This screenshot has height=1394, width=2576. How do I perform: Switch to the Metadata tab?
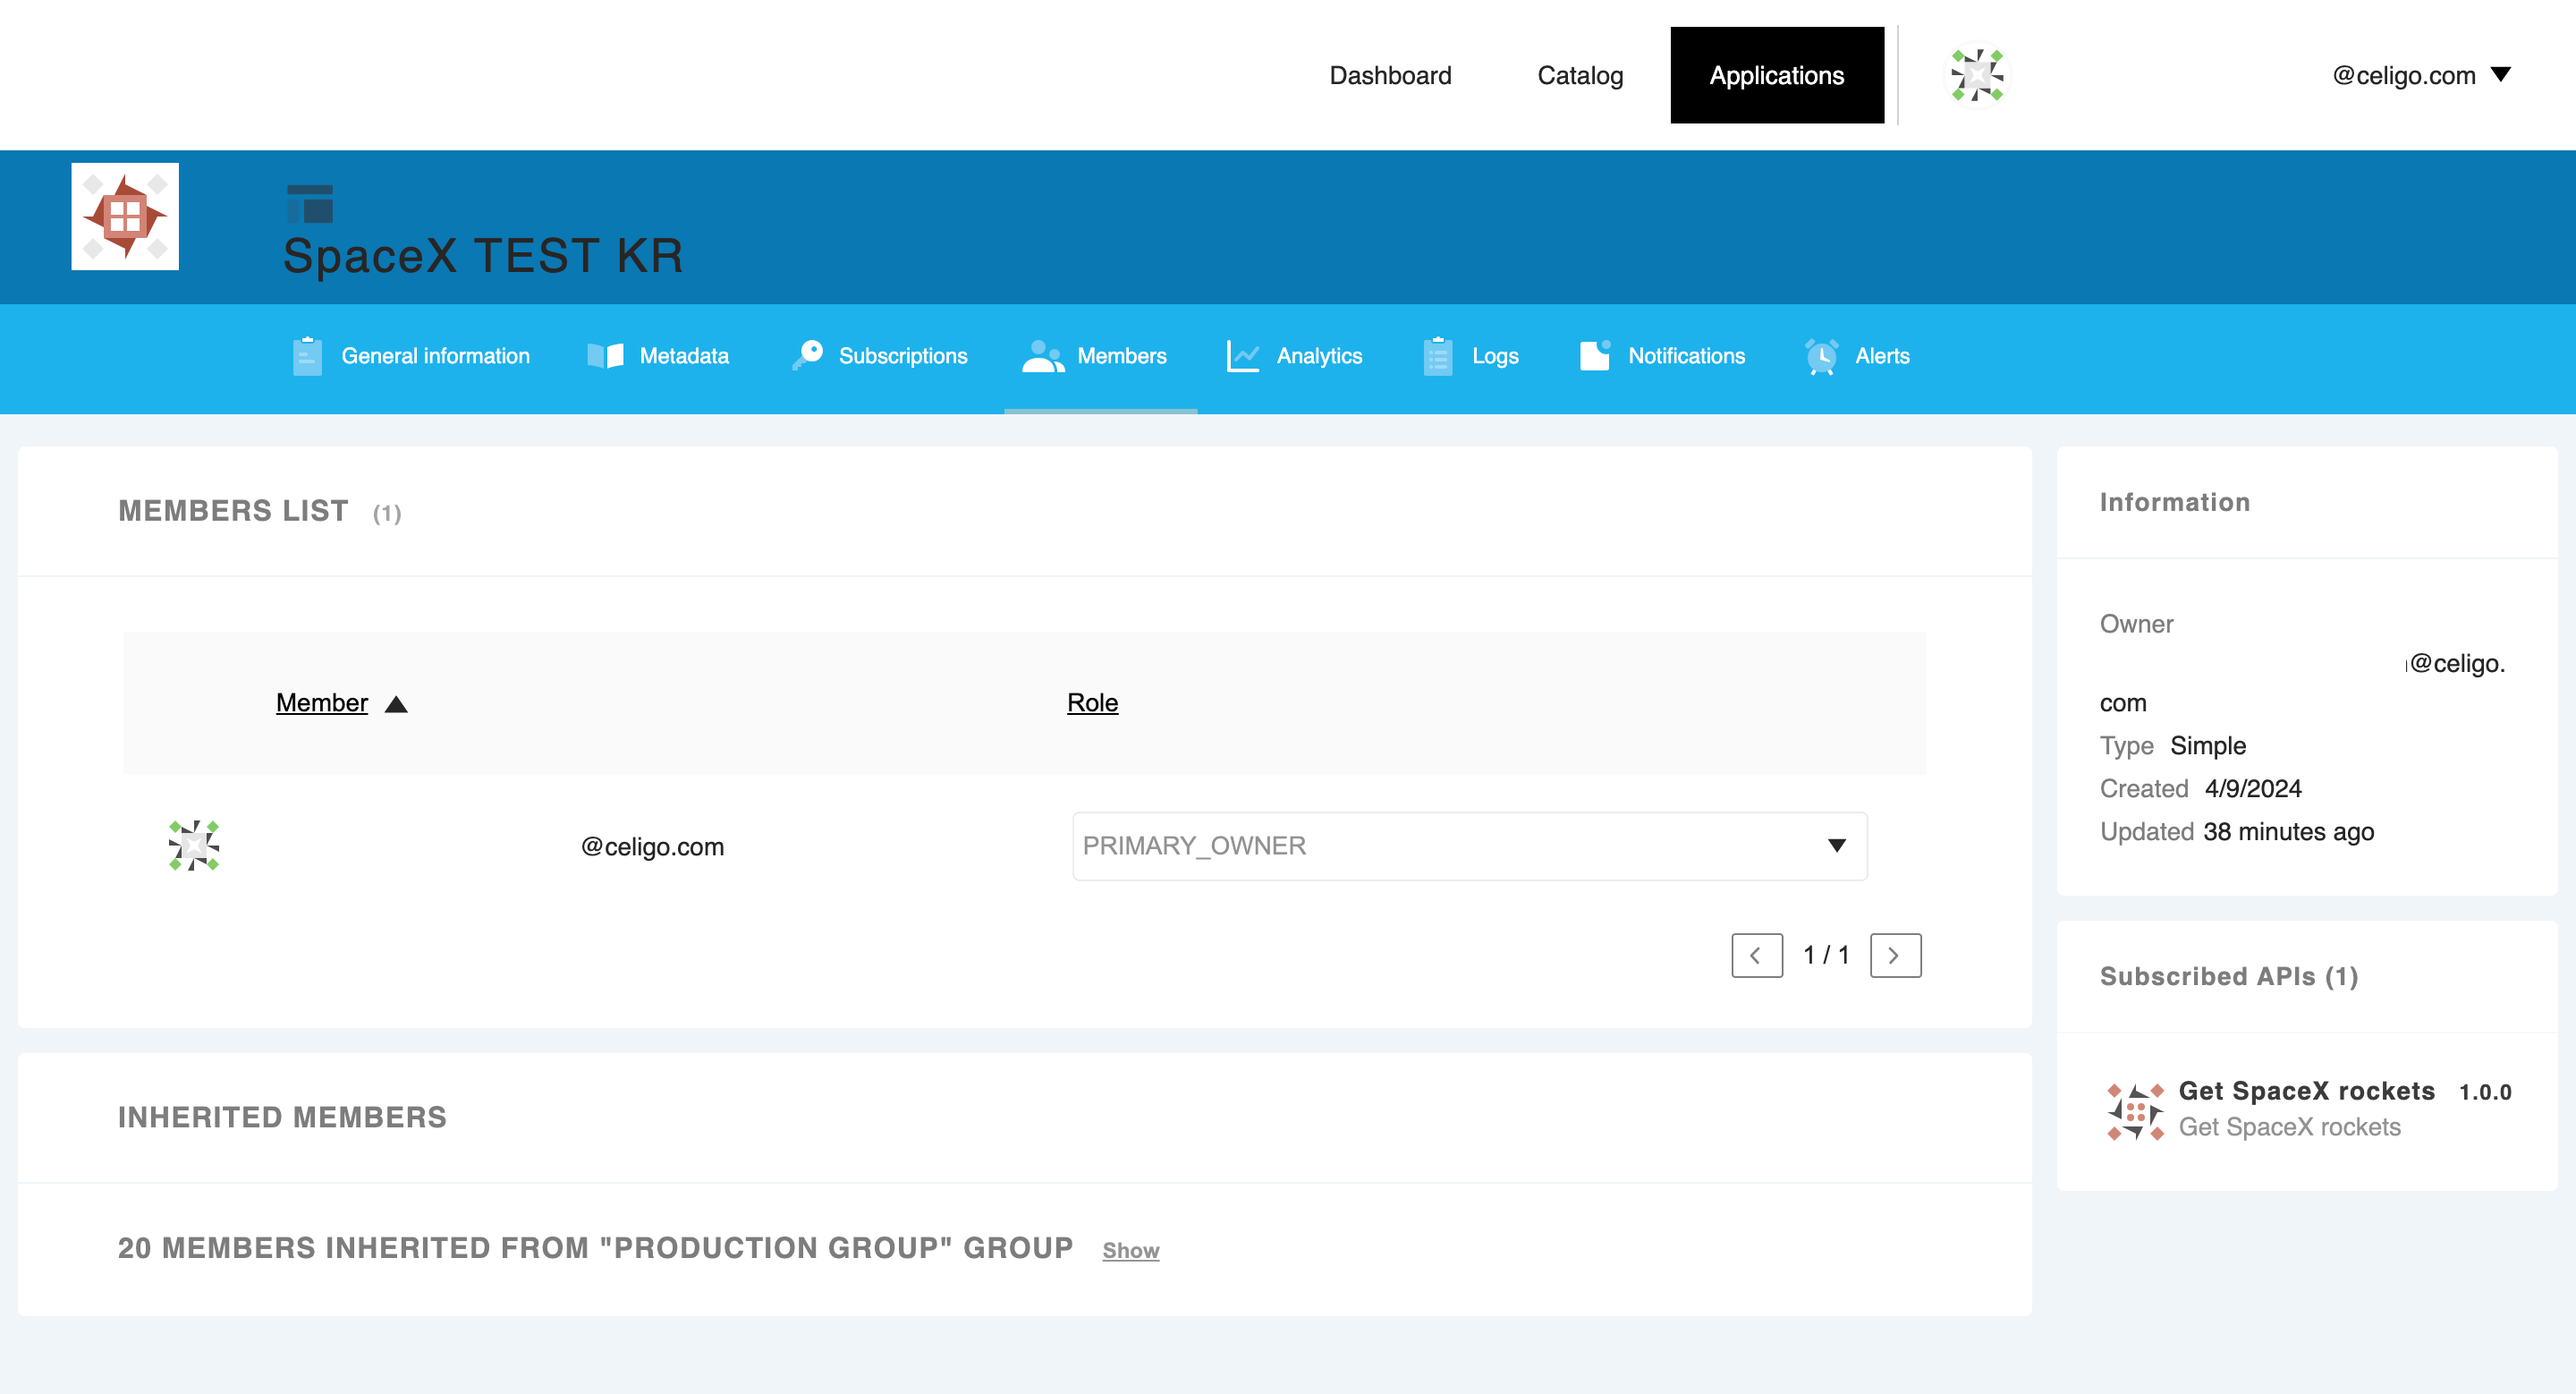pyautogui.click(x=658, y=356)
